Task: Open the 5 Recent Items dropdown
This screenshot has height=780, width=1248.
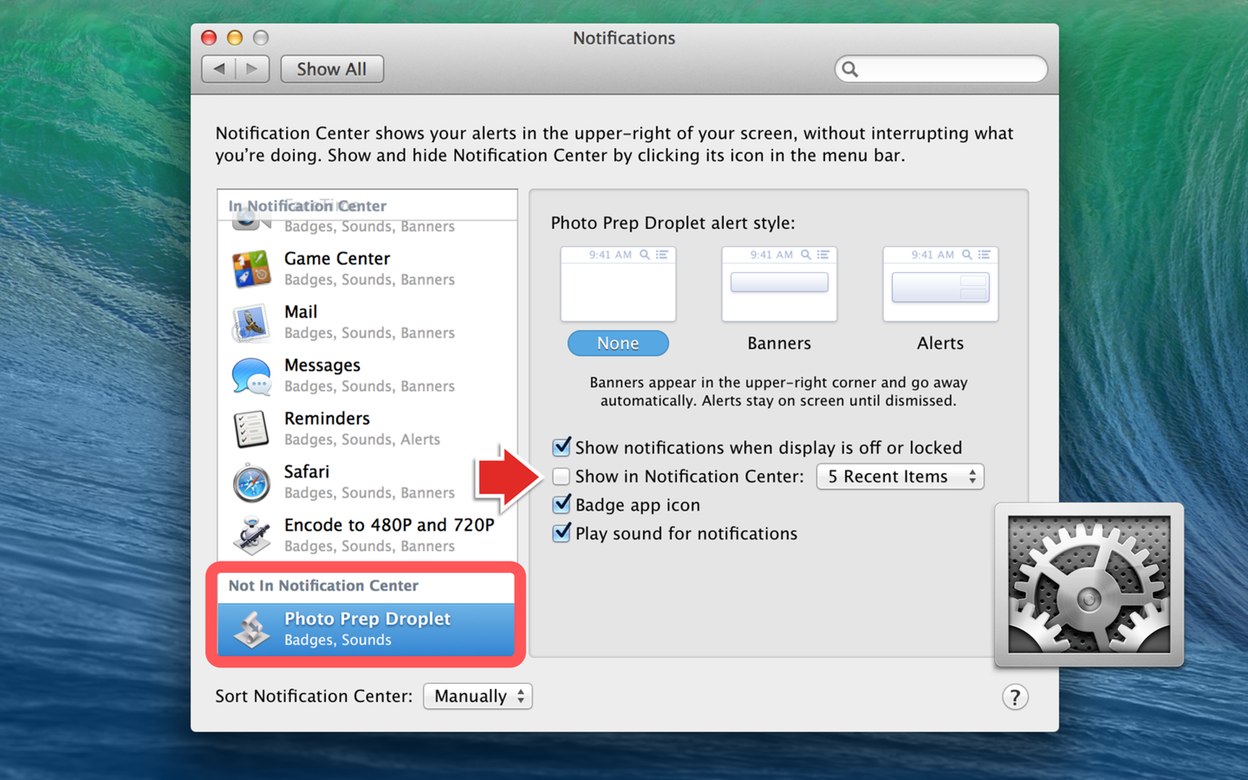Action: (x=900, y=477)
